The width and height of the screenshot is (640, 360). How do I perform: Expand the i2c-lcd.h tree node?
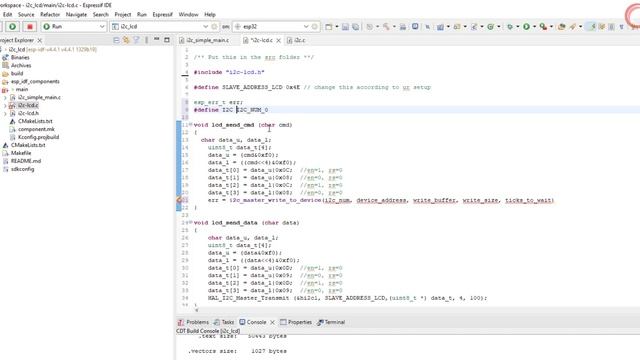[x=5, y=113]
